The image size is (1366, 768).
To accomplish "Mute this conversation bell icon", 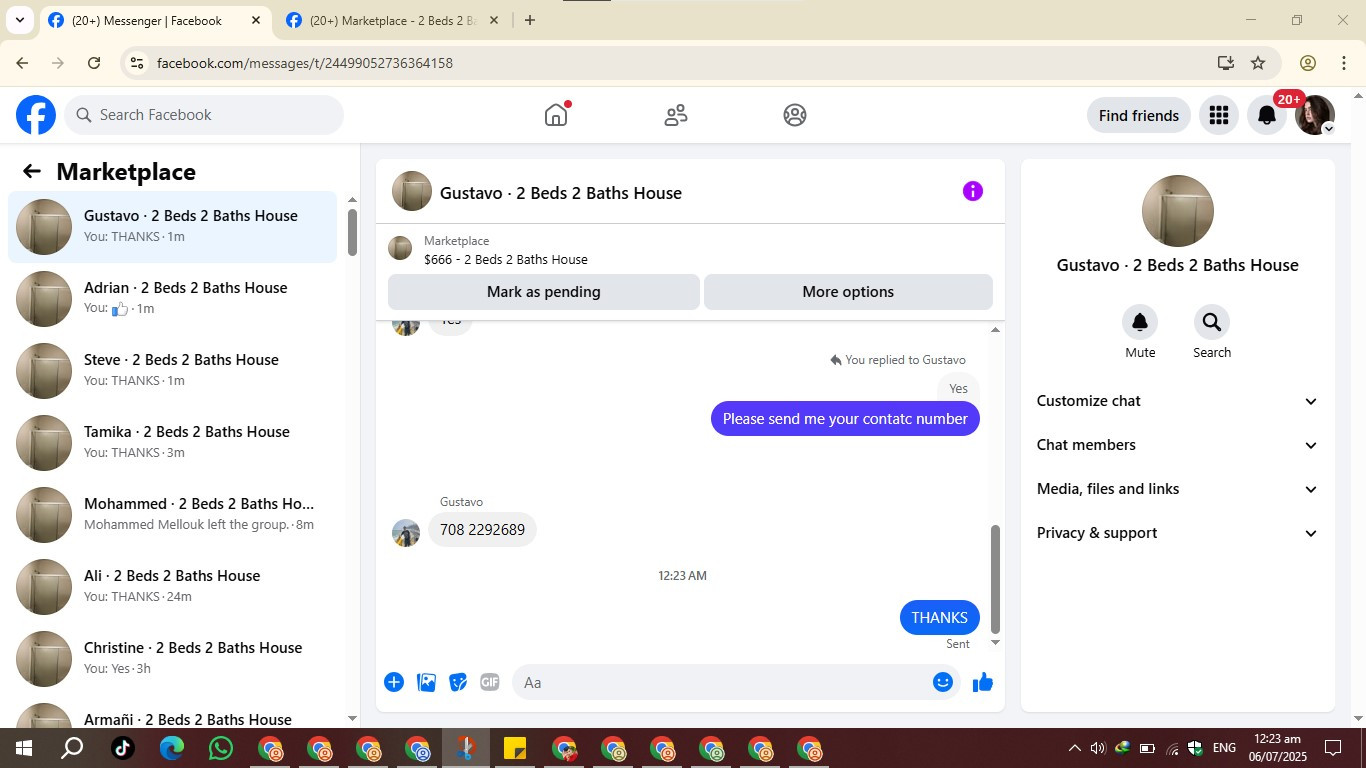I will (x=1140, y=322).
